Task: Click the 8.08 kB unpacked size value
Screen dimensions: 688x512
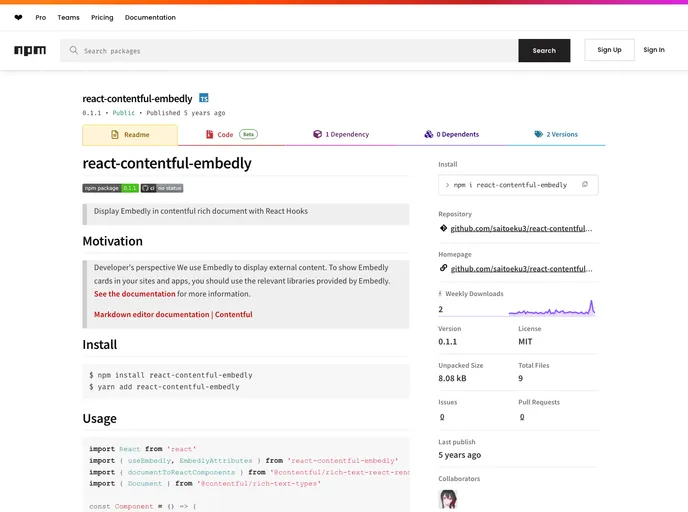Action: (452, 378)
